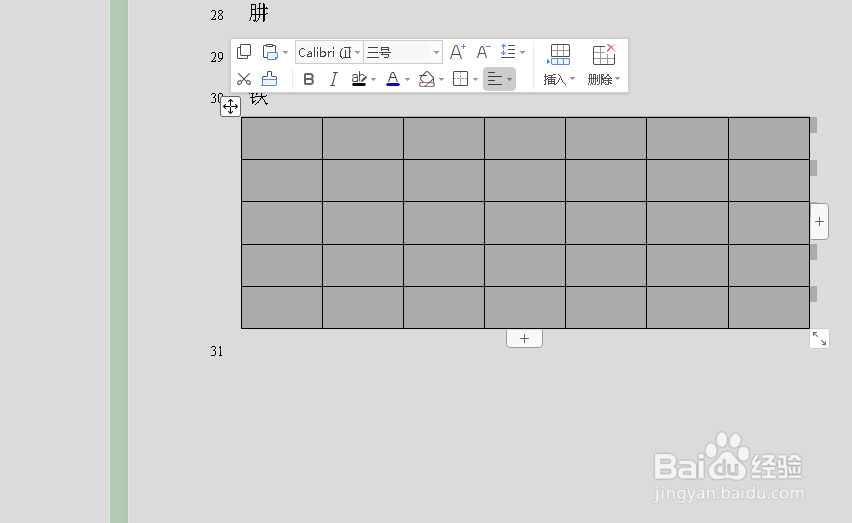The width and height of the screenshot is (852, 523).
Task: Open font color dropdown arrow
Action: 408,80
